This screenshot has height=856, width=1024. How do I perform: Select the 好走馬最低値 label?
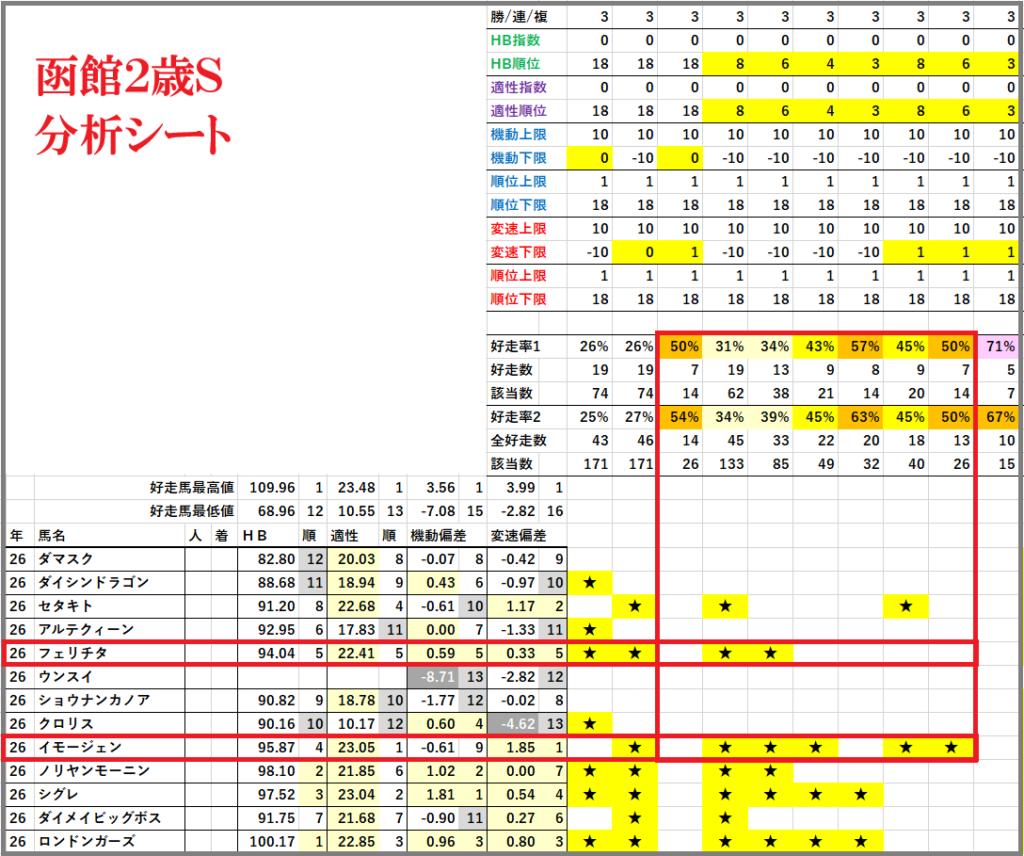[x=191, y=511]
